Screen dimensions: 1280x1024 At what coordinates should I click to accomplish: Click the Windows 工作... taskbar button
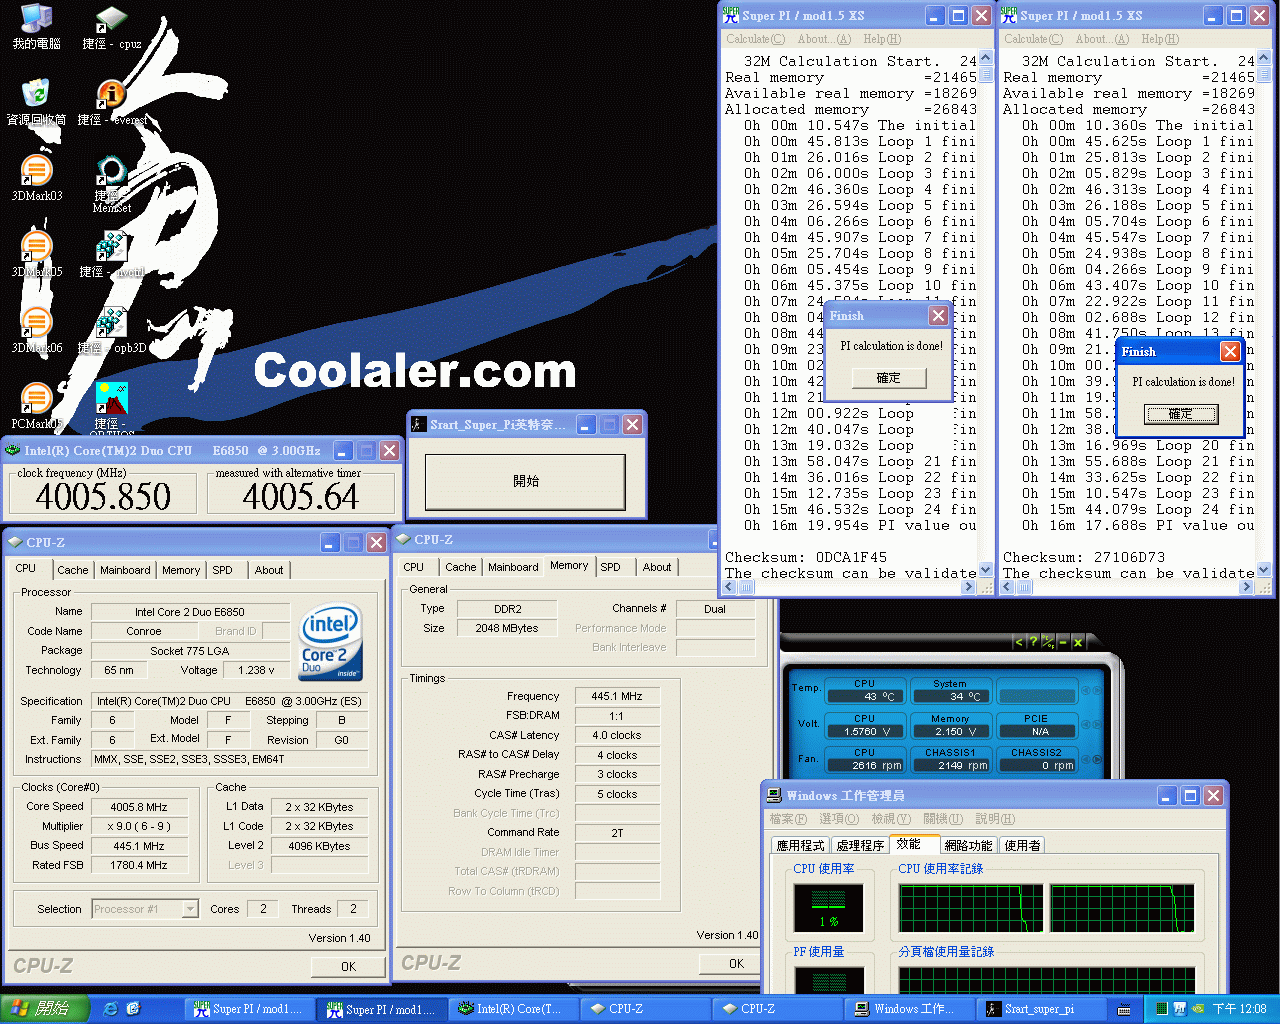[907, 1009]
